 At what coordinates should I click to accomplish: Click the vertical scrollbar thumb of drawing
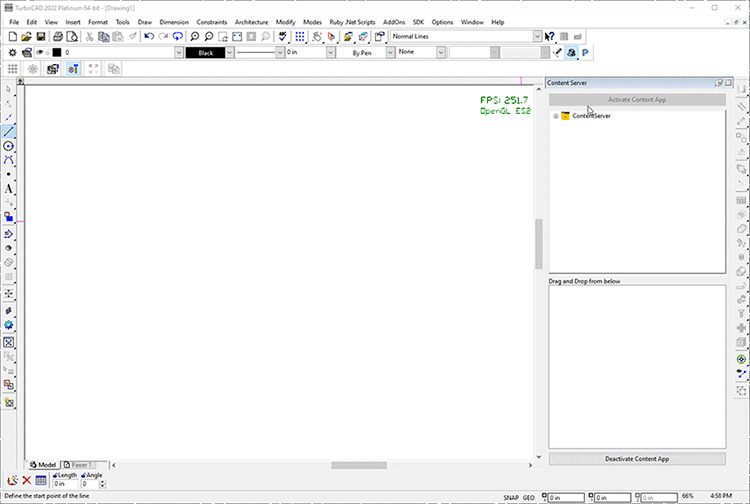pos(539,244)
